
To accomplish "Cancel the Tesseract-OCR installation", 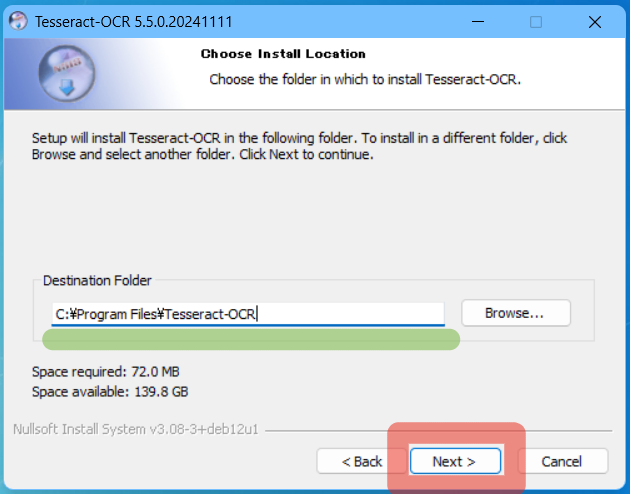I will pos(562,461).
